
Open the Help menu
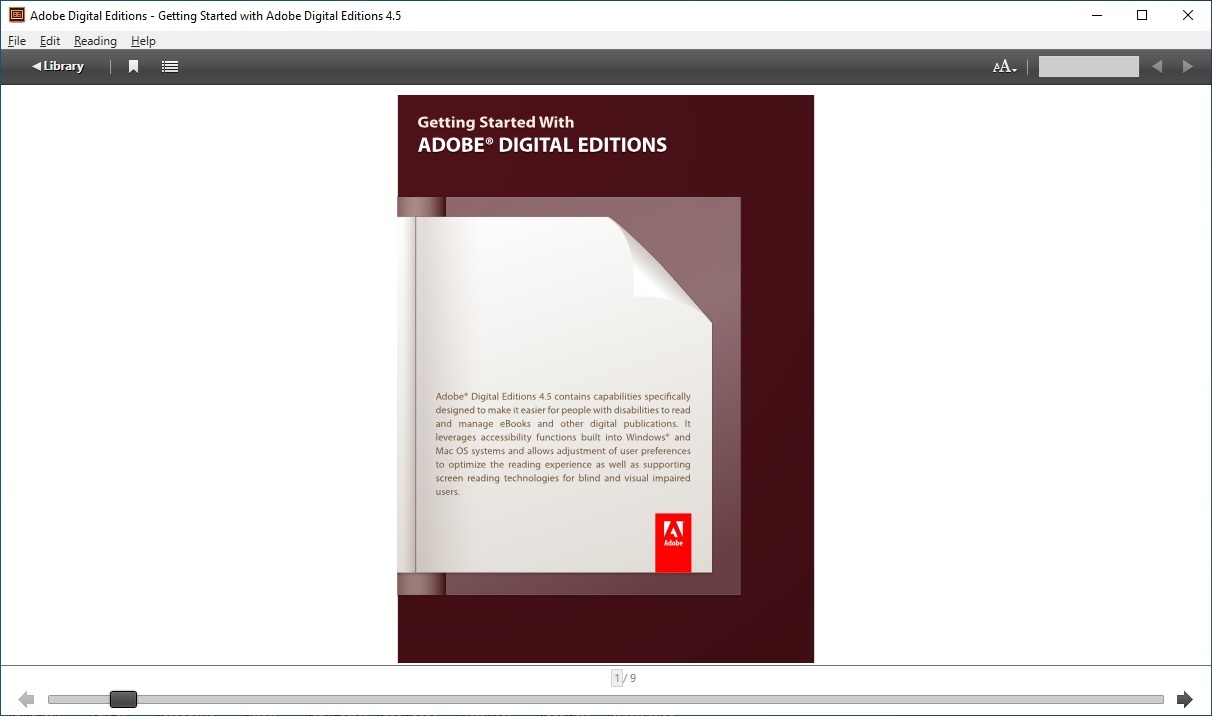point(143,41)
